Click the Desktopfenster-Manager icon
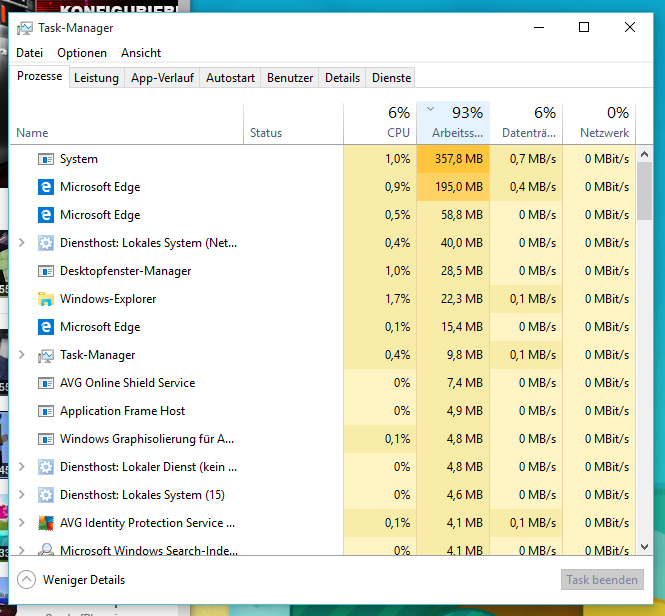 click(46, 271)
